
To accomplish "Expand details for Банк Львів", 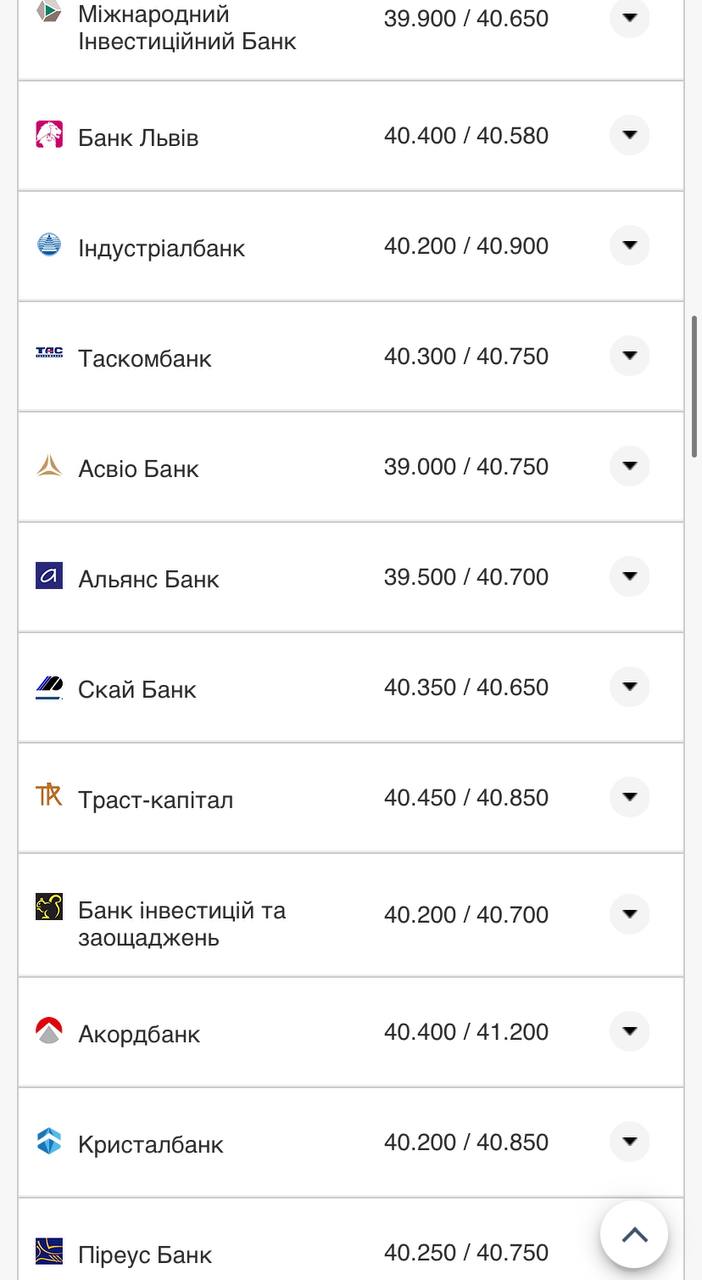I will click(629, 134).
